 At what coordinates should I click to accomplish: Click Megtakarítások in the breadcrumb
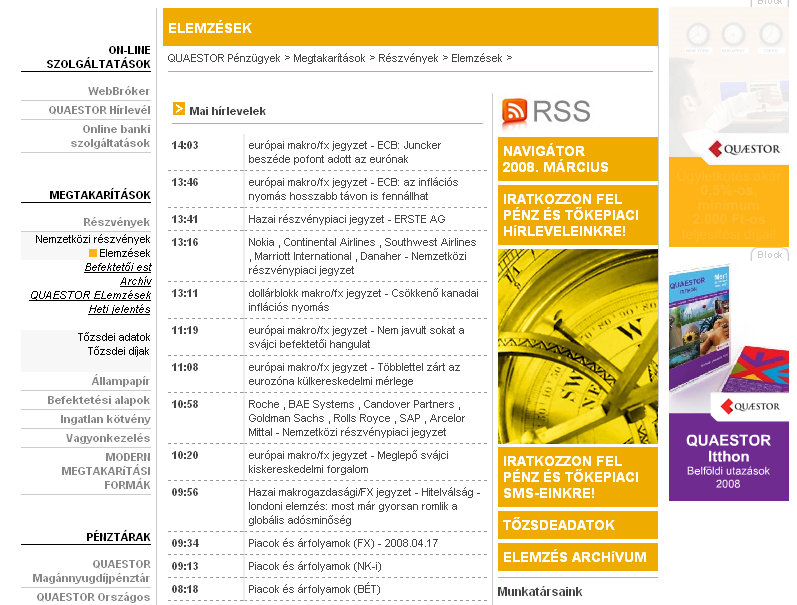tap(329, 58)
